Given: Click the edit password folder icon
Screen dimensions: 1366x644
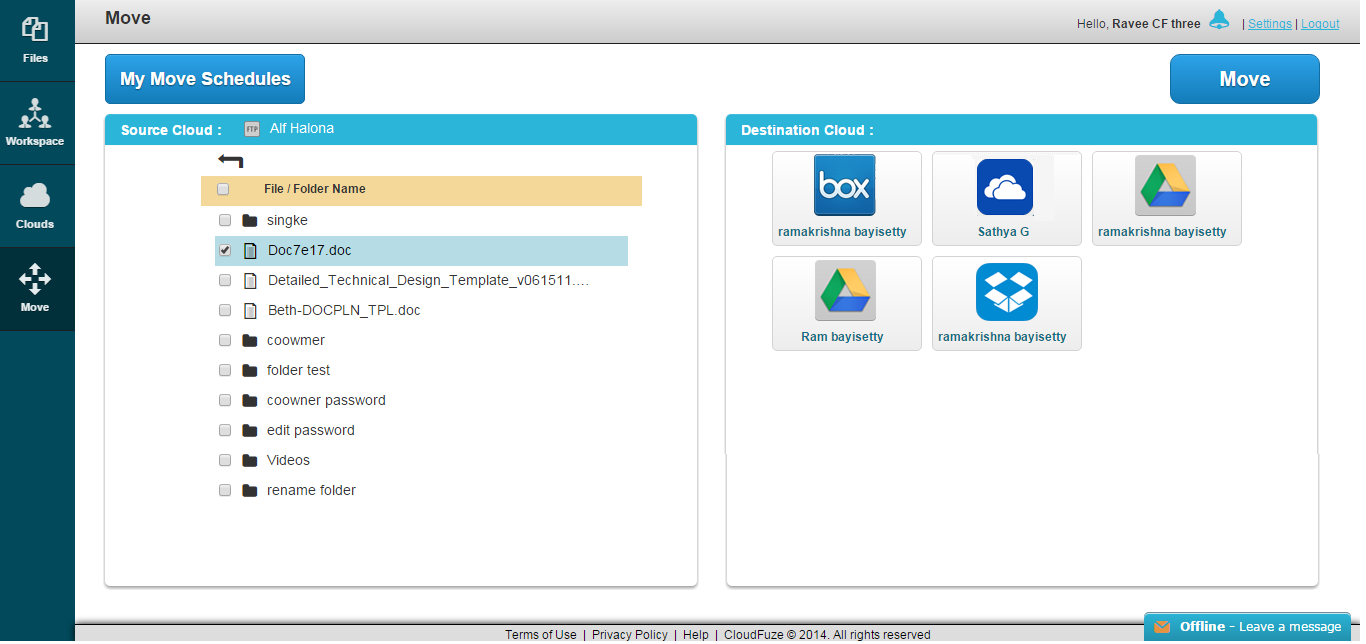Looking at the screenshot, I should point(250,430).
